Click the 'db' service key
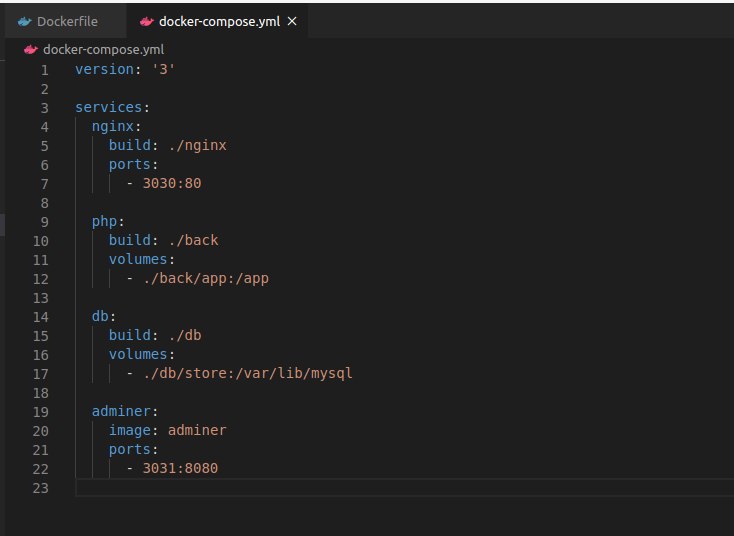Screen dimensions: 734x536 [x=100, y=316]
